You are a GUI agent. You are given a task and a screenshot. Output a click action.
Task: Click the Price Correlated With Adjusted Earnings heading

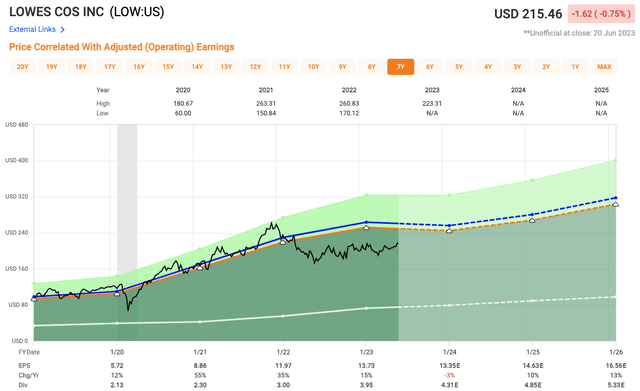point(122,47)
